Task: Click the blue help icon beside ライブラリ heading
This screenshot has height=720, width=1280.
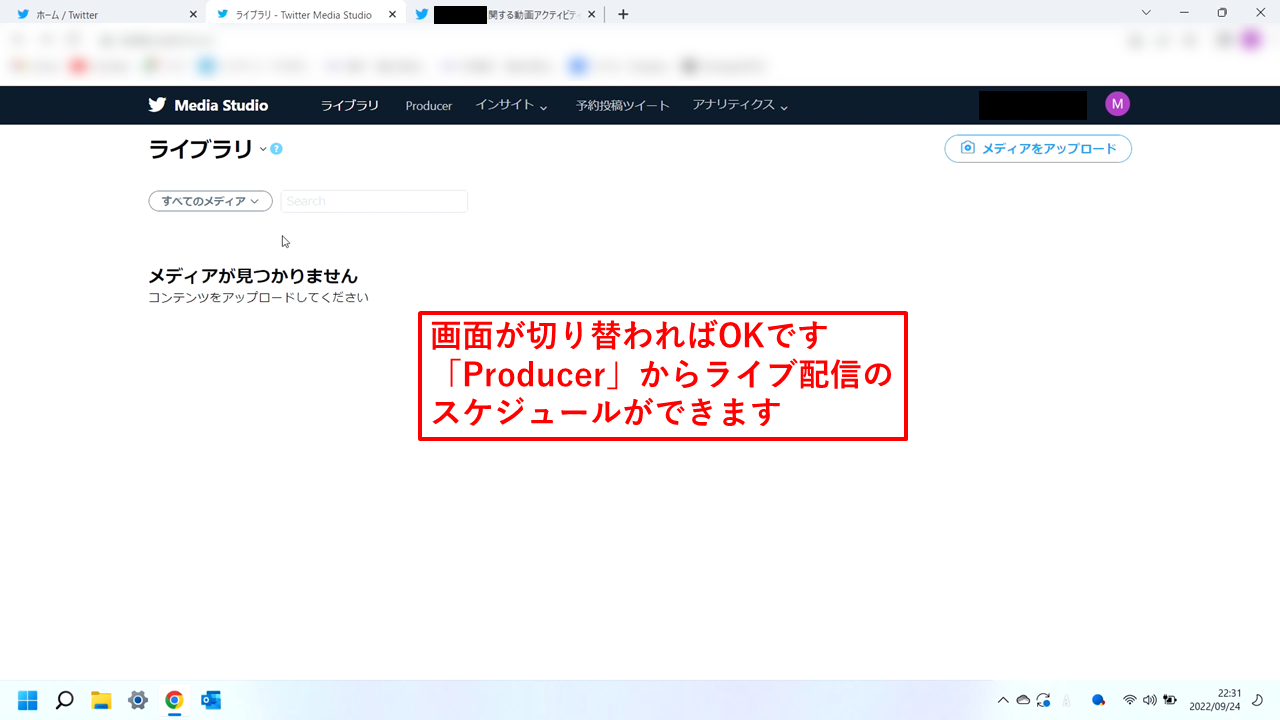Action: coord(276,148)
